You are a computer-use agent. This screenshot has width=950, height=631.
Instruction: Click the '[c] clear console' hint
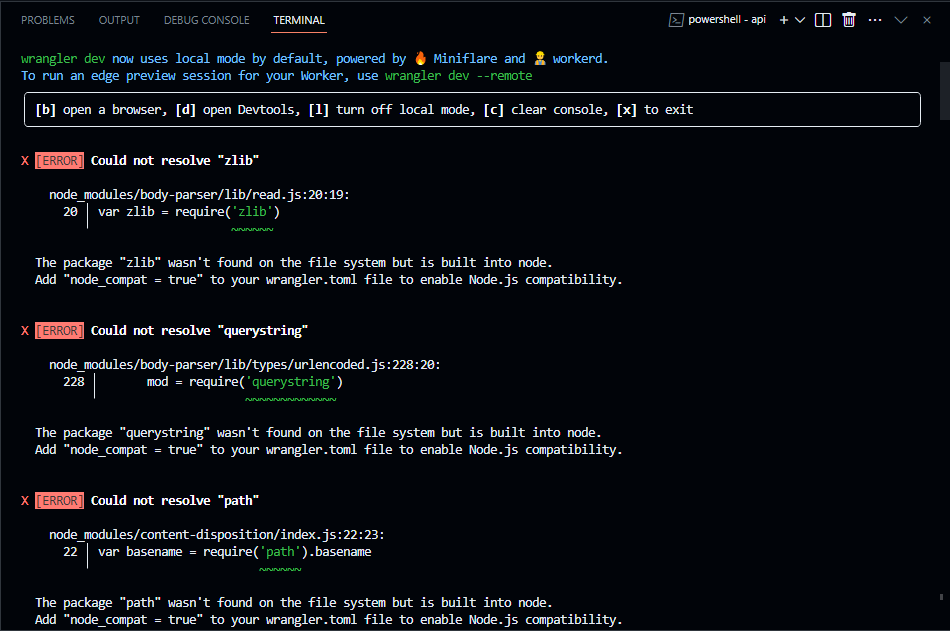544,110
